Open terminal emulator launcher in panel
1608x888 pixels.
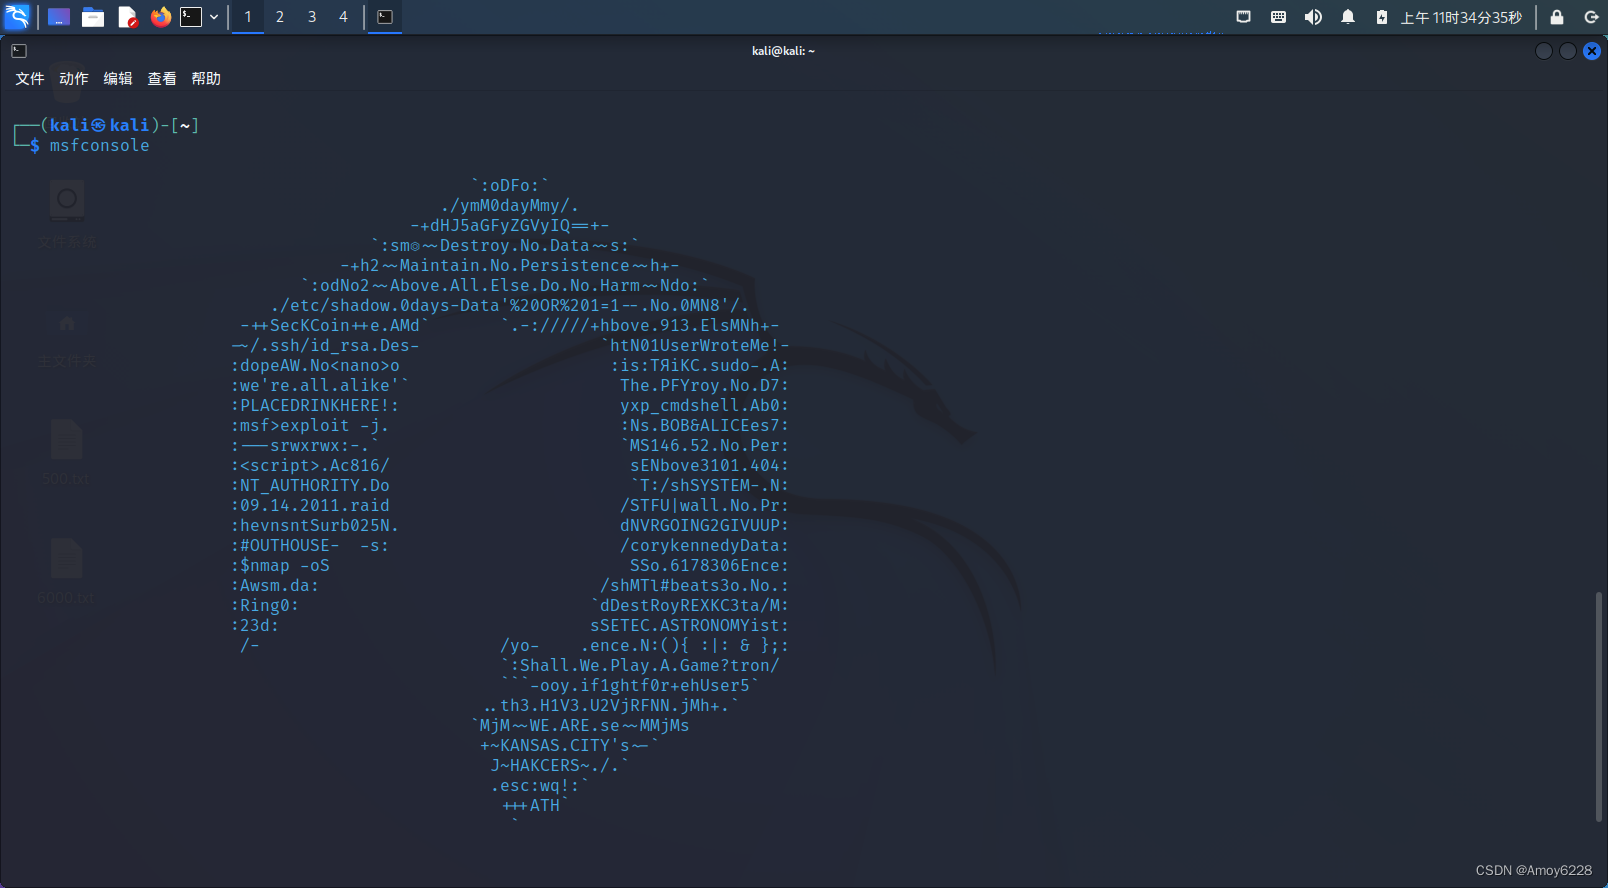tap(191, 17)
